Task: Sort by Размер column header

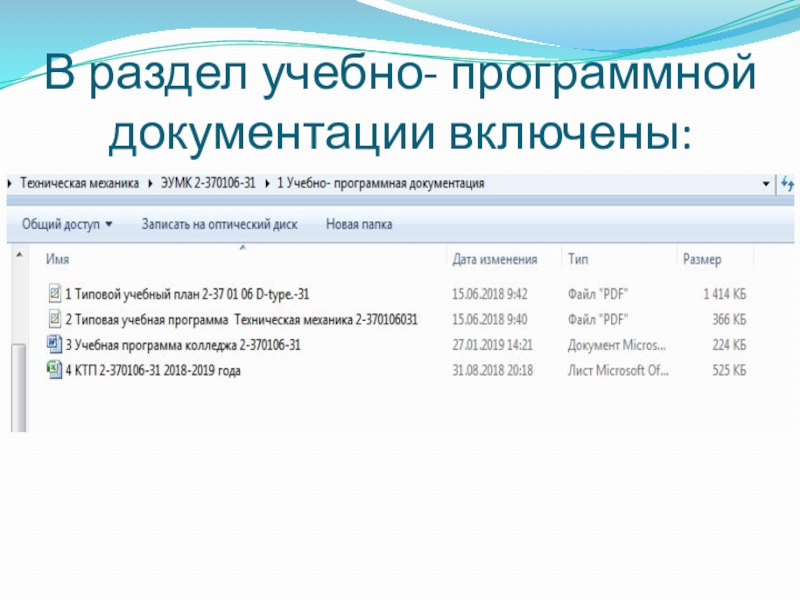Action: point(702,260)
